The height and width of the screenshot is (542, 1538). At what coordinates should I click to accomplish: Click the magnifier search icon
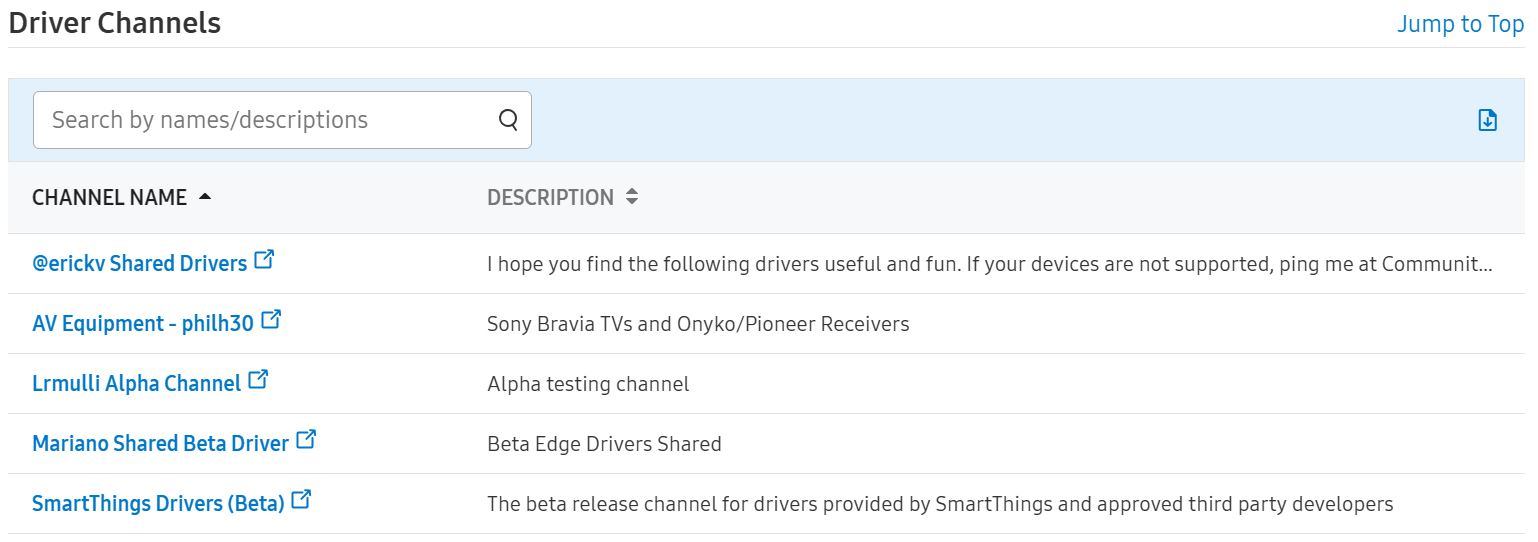[x=508, y=120]
